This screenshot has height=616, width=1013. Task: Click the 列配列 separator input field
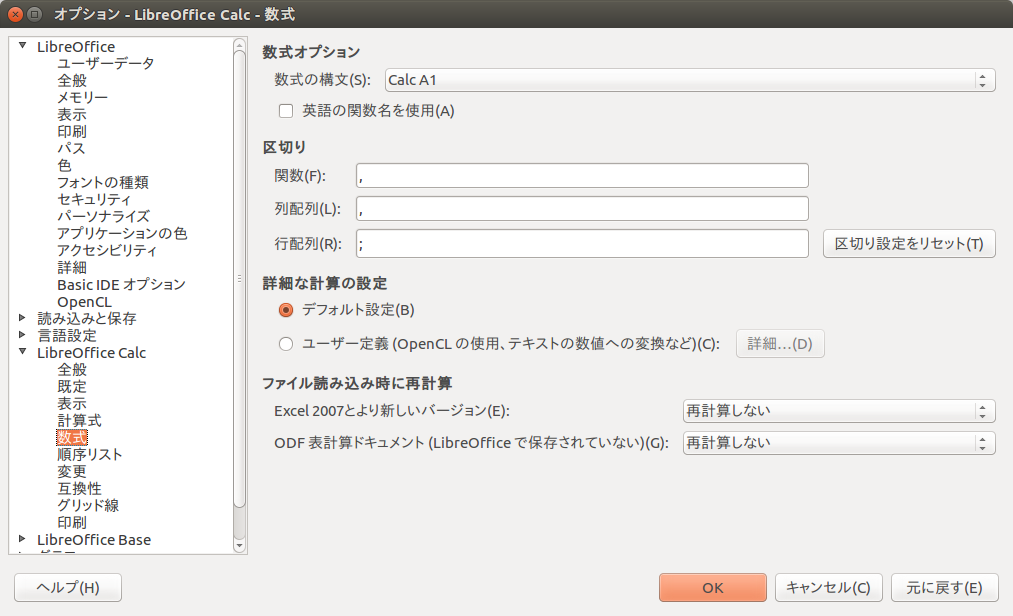(x=582, y=209)
